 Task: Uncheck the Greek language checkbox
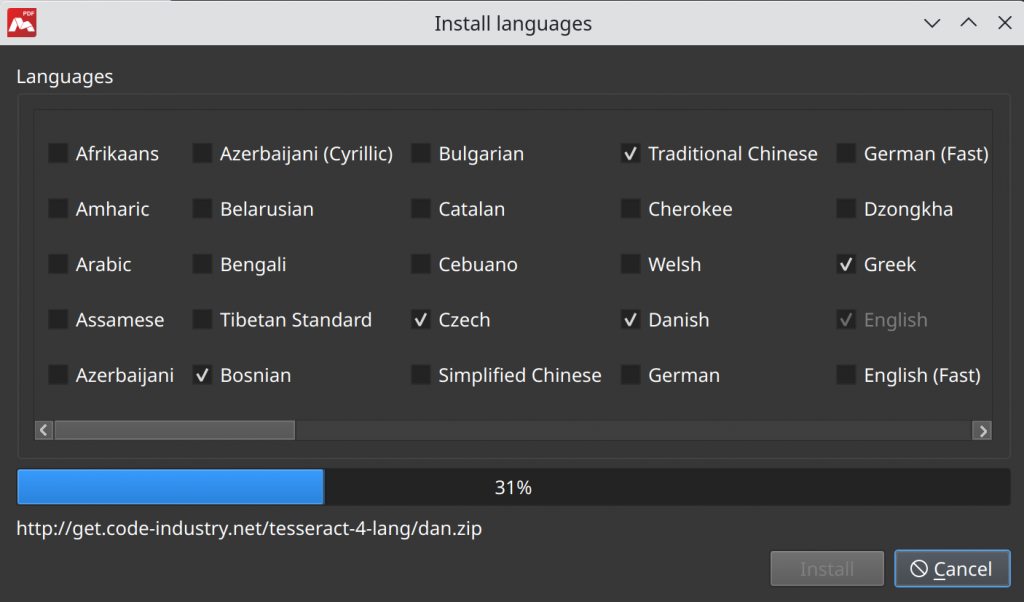tap(846, 265)
